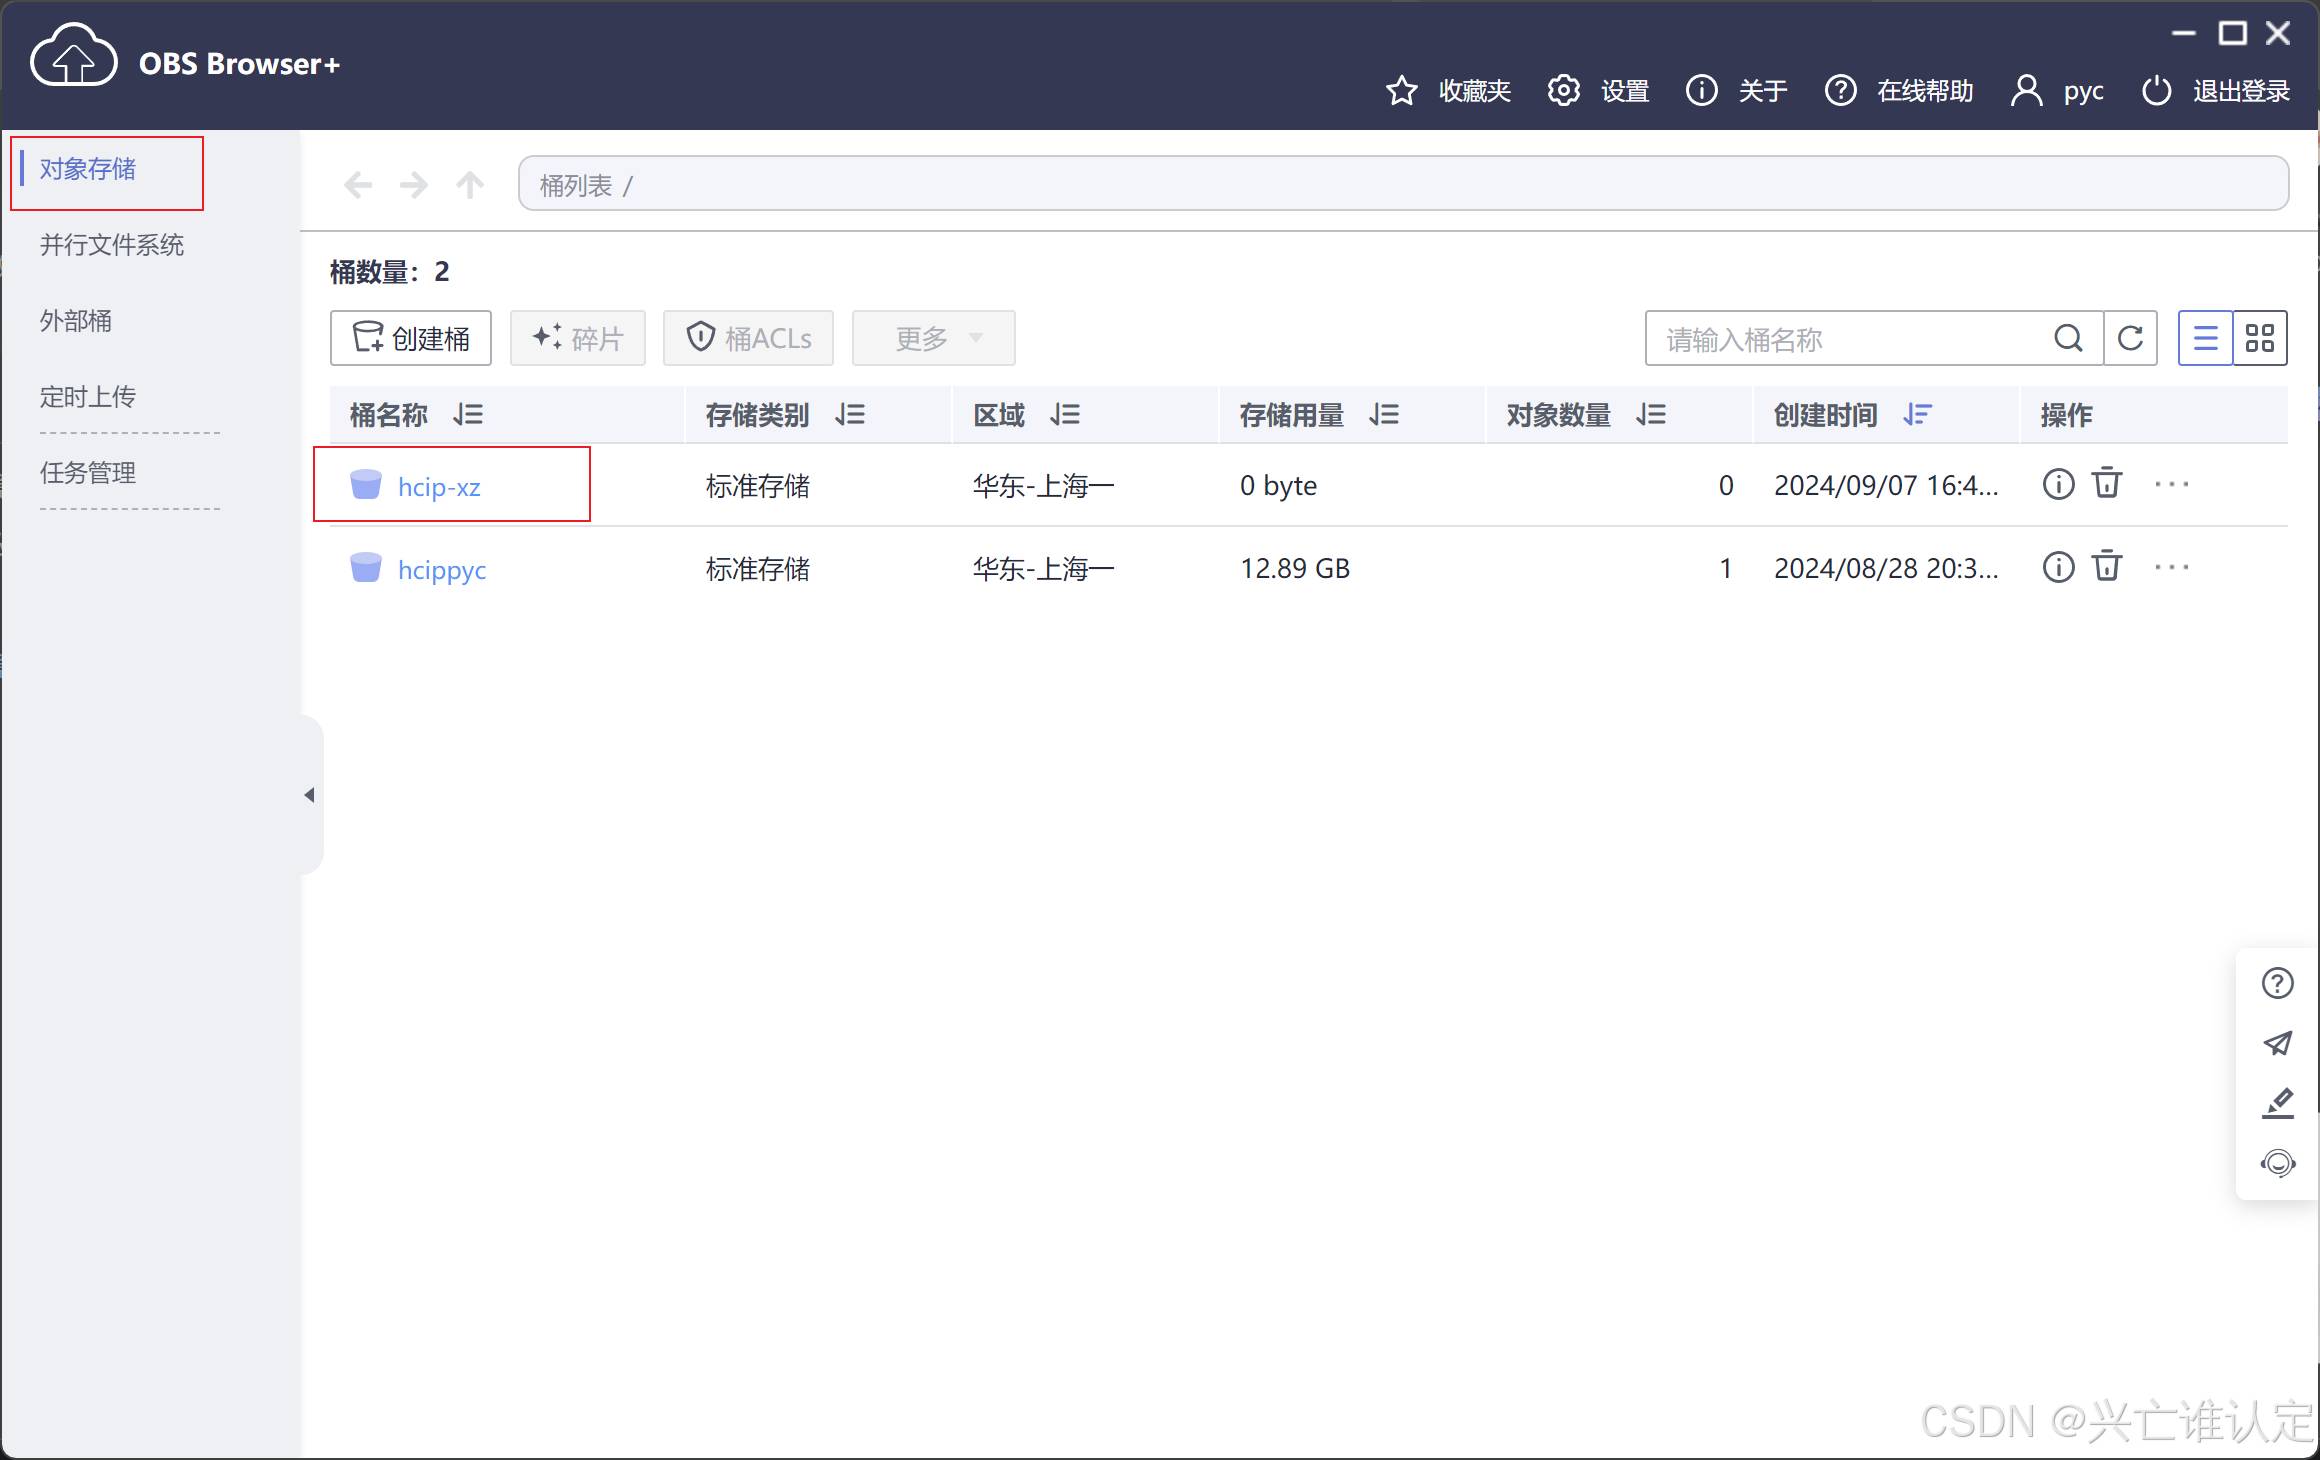Select 外部桶 in sidebar

(76, 321)
